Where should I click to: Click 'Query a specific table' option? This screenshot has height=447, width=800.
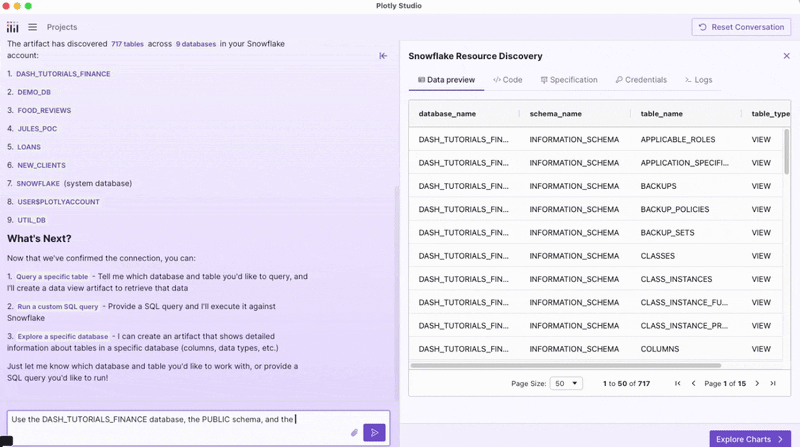(x=52, y=277)
